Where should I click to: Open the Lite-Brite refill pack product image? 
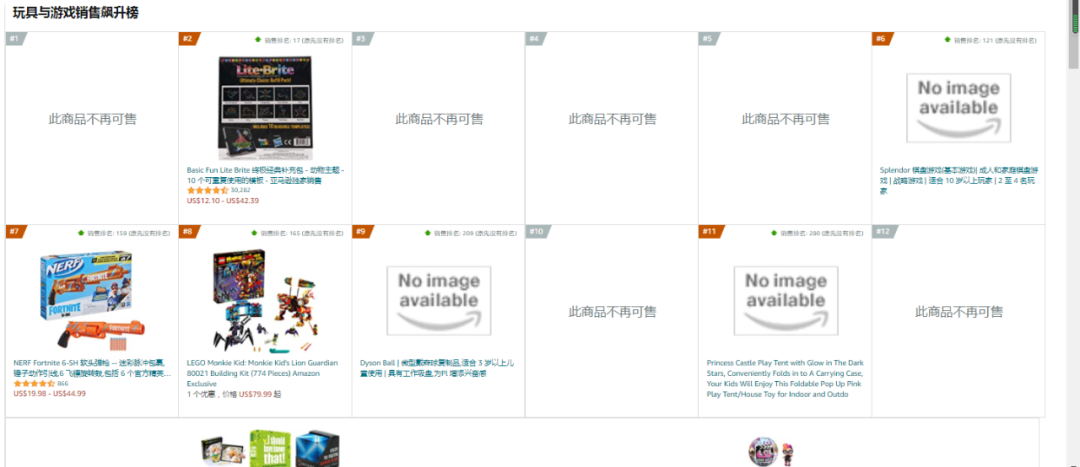(265, 108)
